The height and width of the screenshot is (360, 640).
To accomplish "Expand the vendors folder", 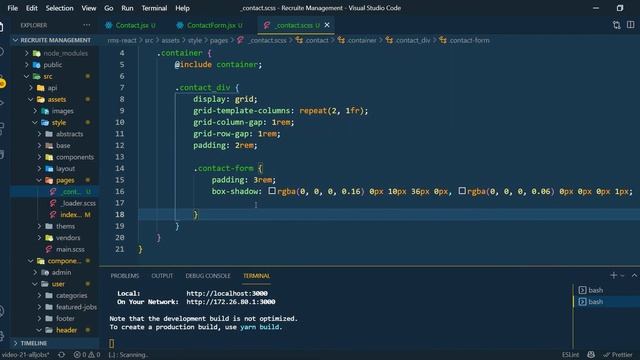I will [x=68, y=238].
